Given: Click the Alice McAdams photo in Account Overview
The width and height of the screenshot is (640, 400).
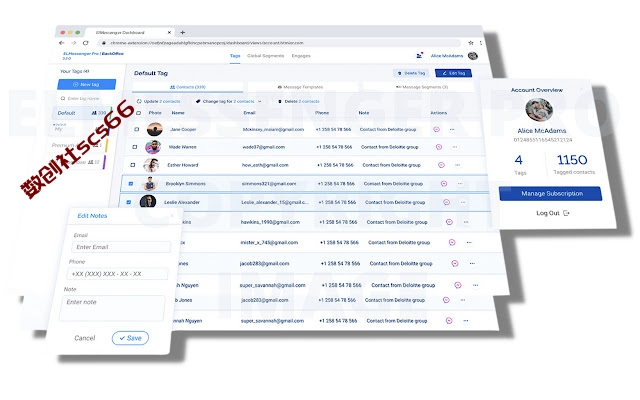Looking at the screenshot, I should point(539,110).
